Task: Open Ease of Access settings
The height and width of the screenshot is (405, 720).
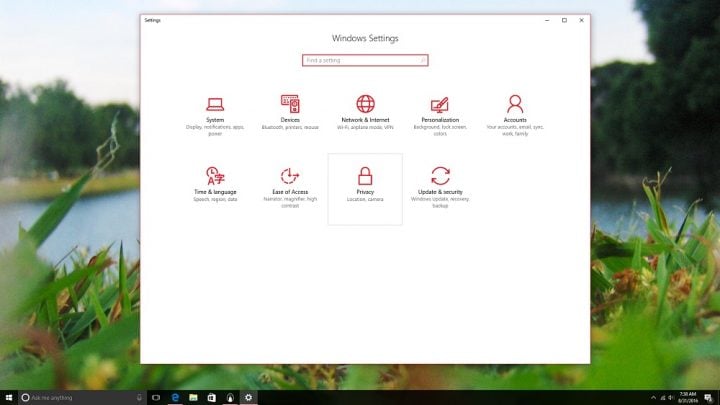Action: (x=290, y=189)
